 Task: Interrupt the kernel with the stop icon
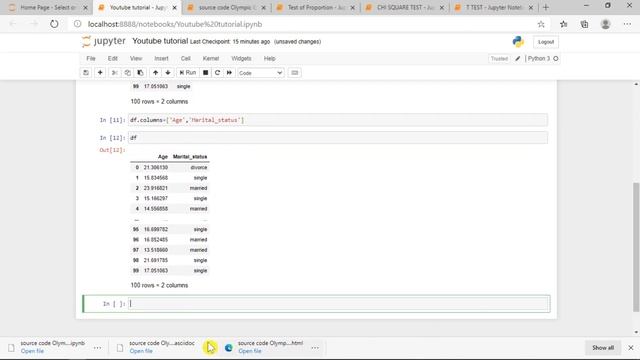(206, 73)
